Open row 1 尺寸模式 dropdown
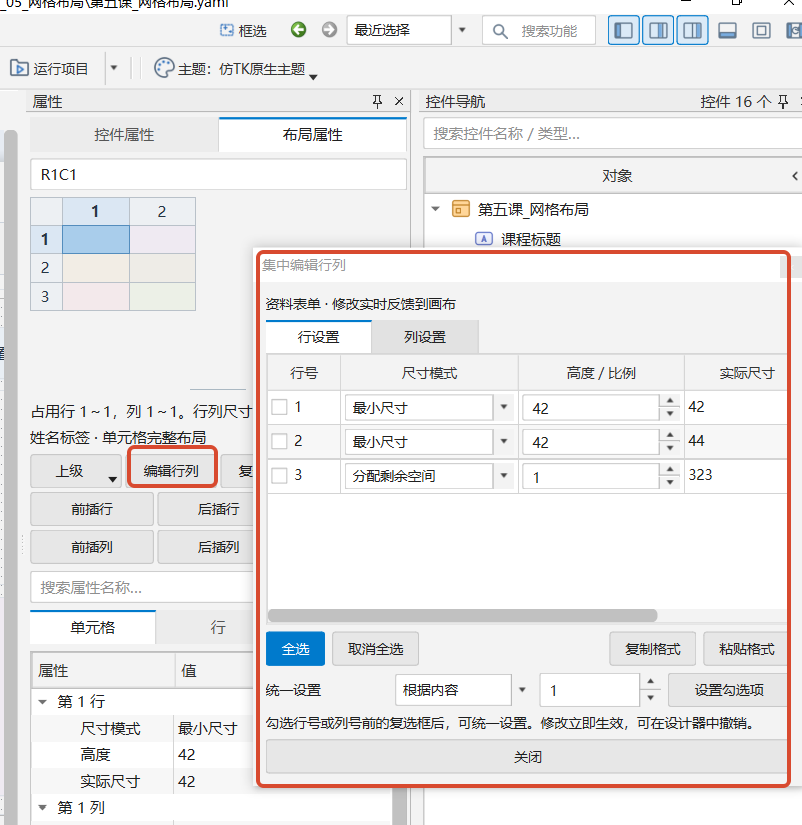 [504, 407]
